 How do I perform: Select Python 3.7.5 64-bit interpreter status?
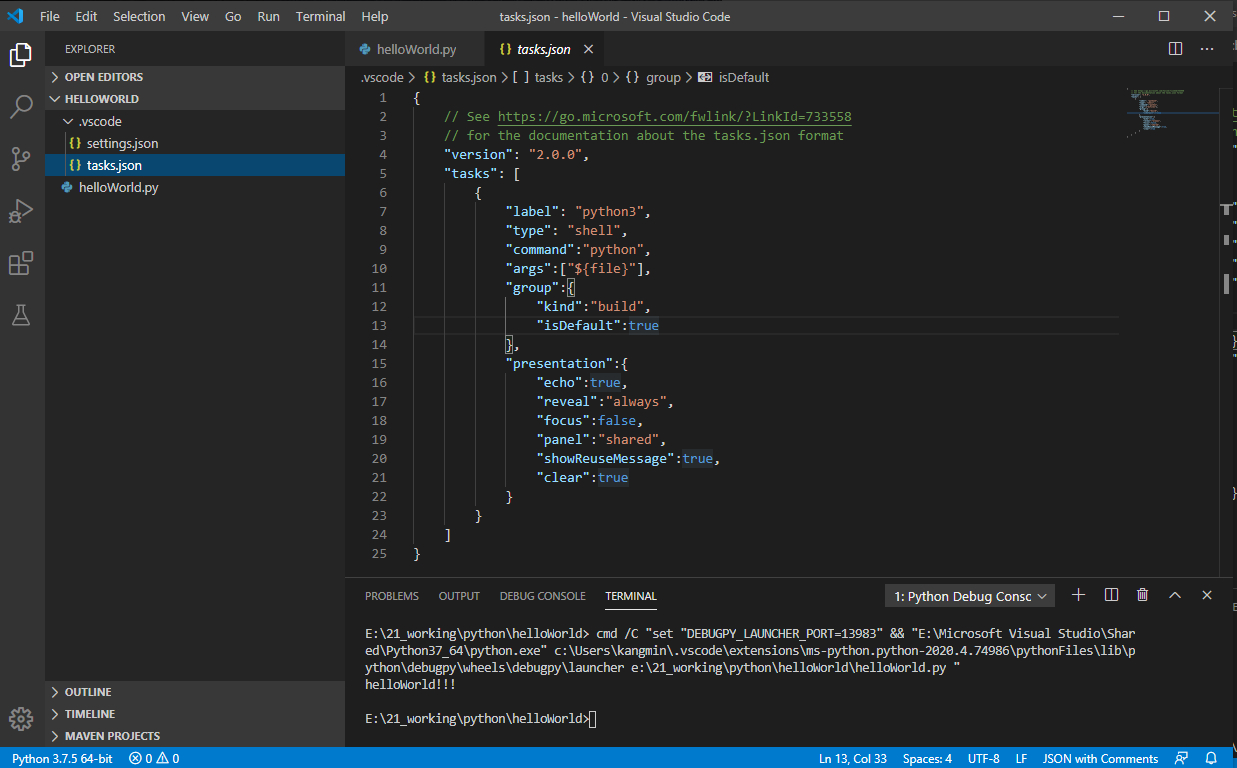pos(62,758)
